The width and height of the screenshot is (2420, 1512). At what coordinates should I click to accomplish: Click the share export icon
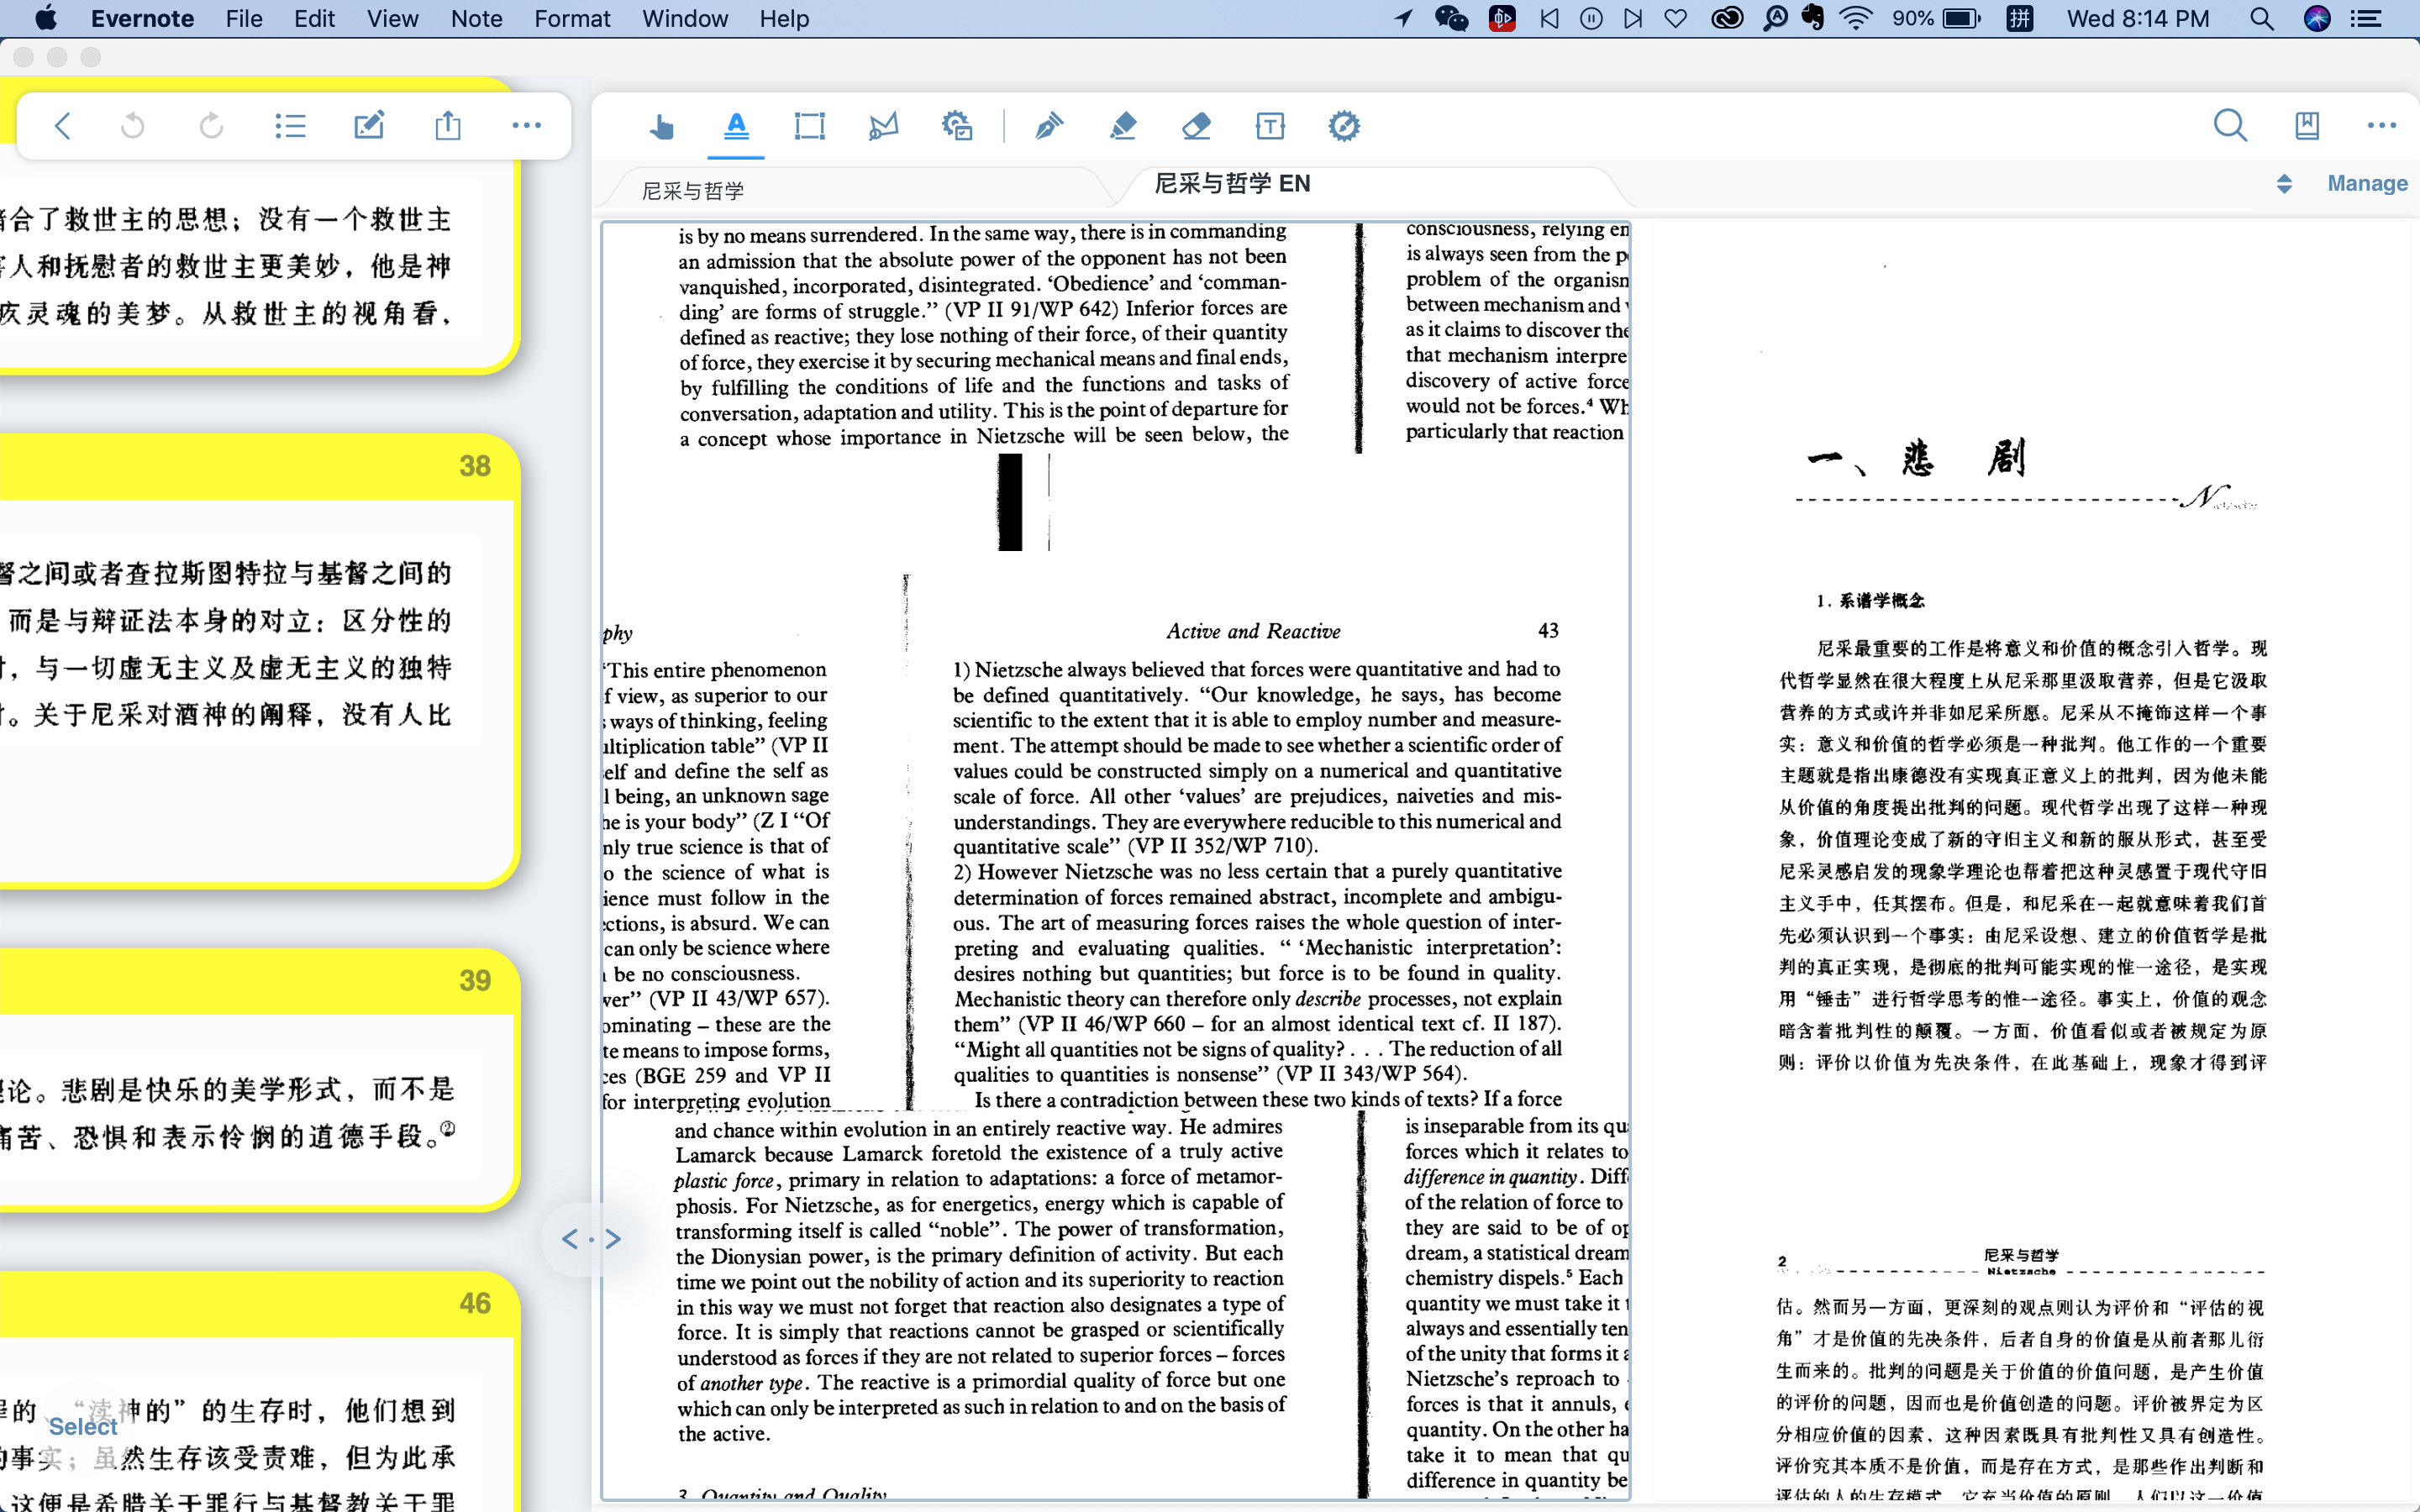448,126
